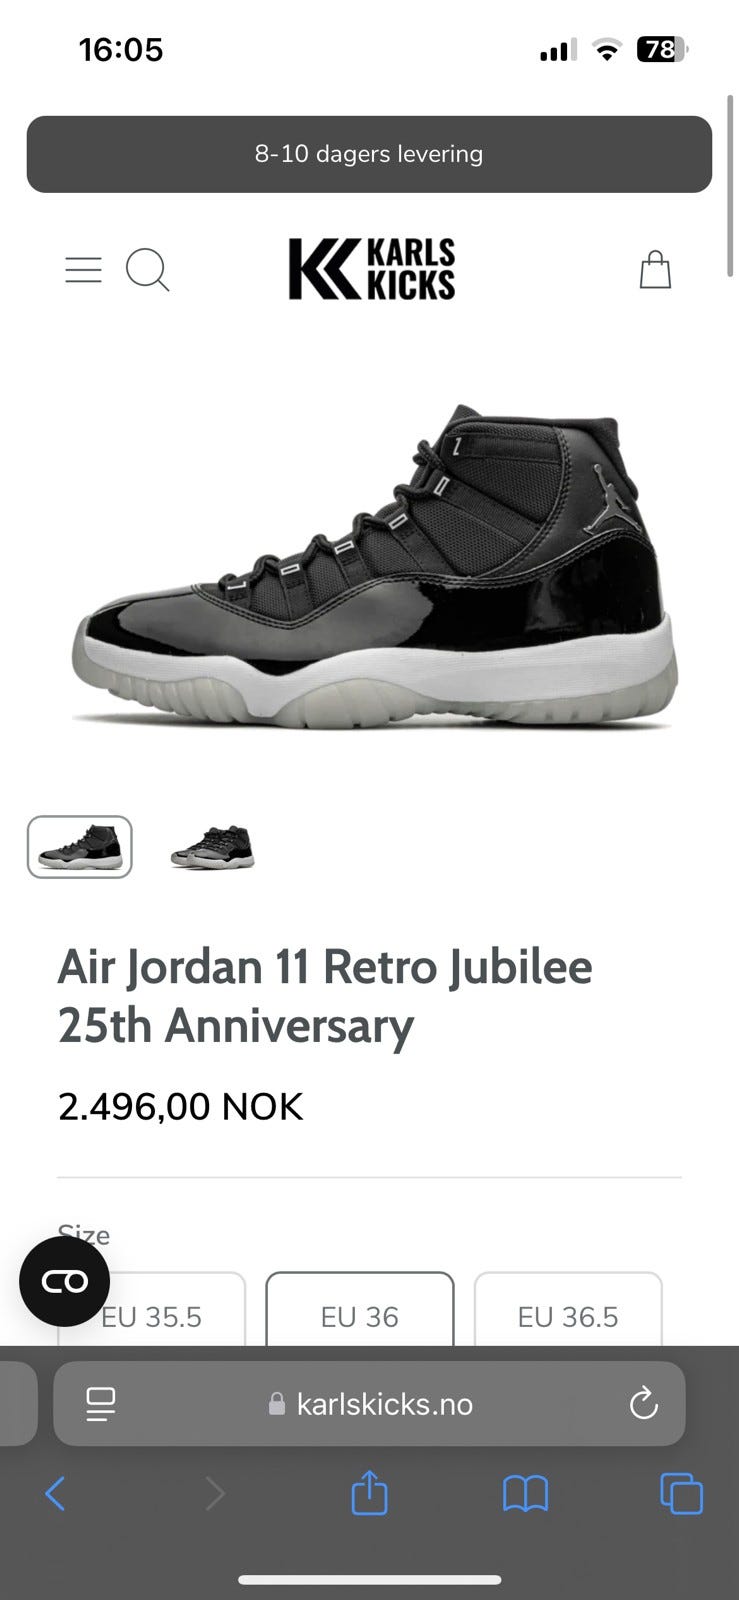Open the shopping bag cart
The height and width of the screenshot is (1600, 739).
655,269
